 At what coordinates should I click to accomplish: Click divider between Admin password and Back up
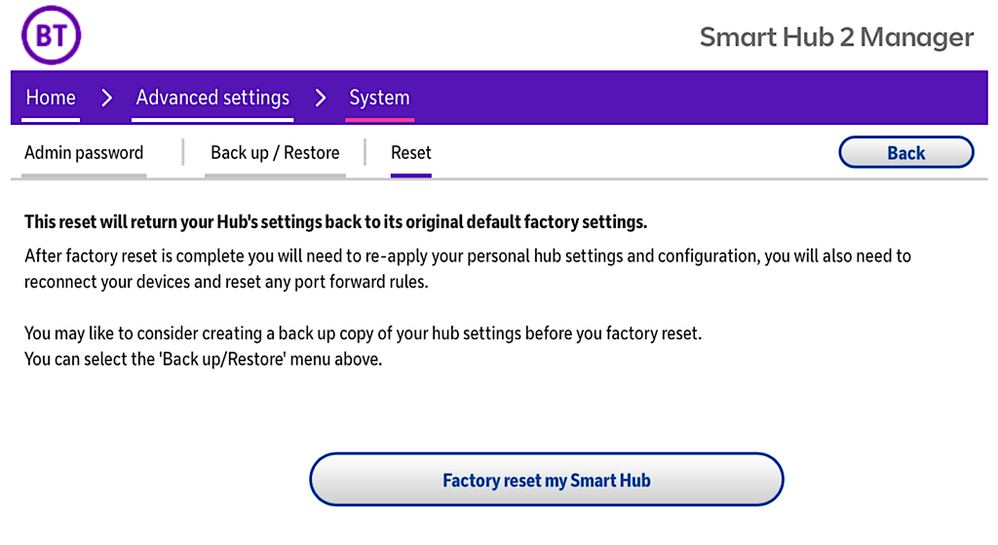coord(183,153)
